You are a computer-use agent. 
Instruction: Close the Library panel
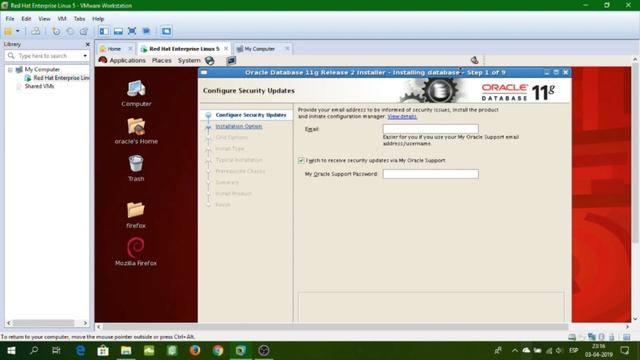click(87, 44)
